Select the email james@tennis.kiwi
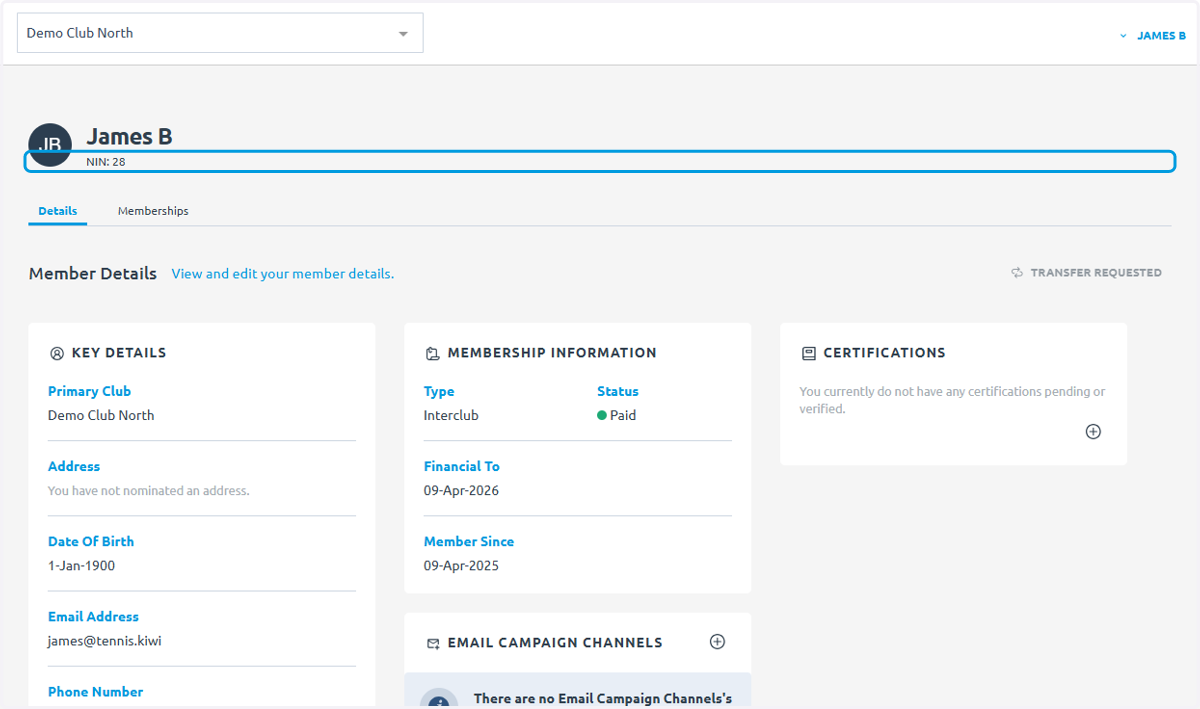This screenshot has width=1200, height=709. (104, 641)
